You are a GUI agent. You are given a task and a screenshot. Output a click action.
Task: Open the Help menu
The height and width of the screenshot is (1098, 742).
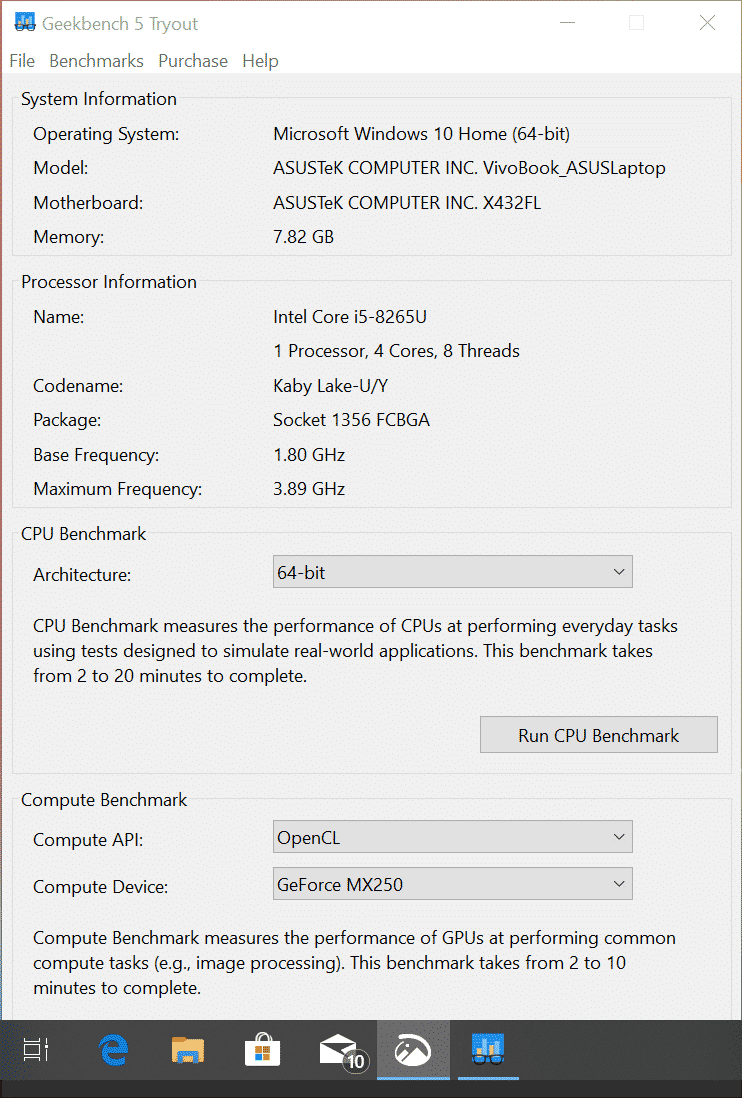point(260,61)
